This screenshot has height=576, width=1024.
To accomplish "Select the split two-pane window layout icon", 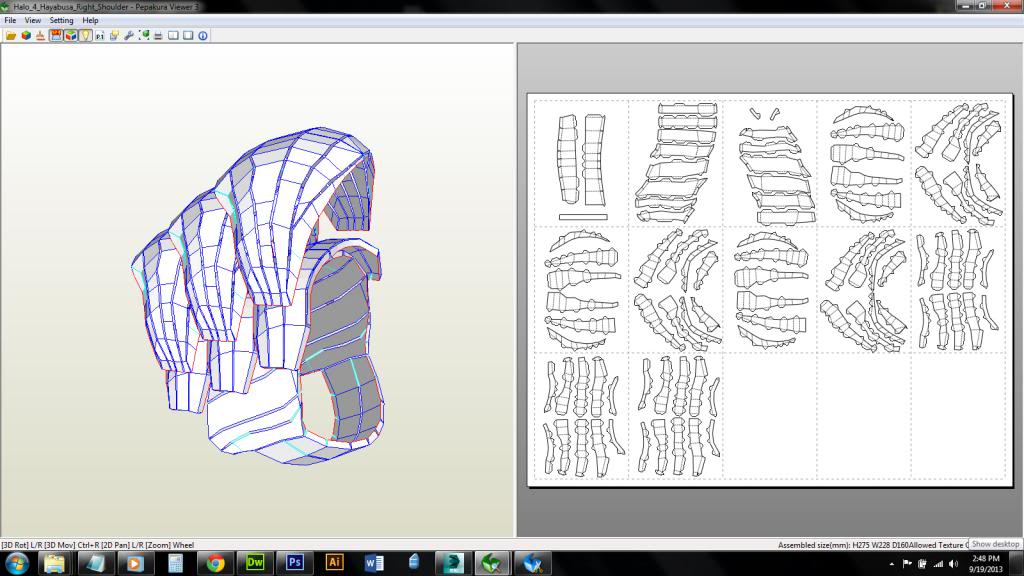I will (173, 35).
